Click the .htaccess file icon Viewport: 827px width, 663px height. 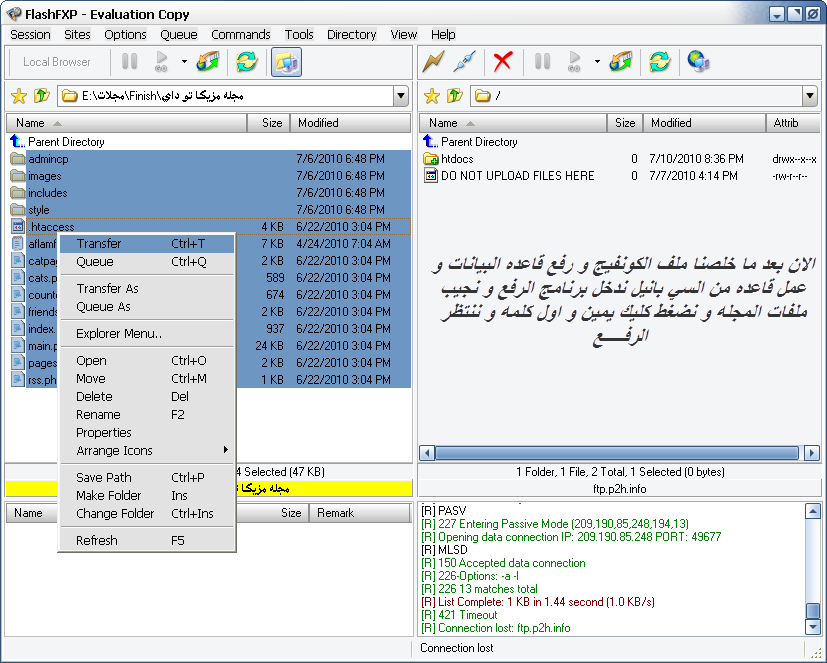tap(18, 226)
